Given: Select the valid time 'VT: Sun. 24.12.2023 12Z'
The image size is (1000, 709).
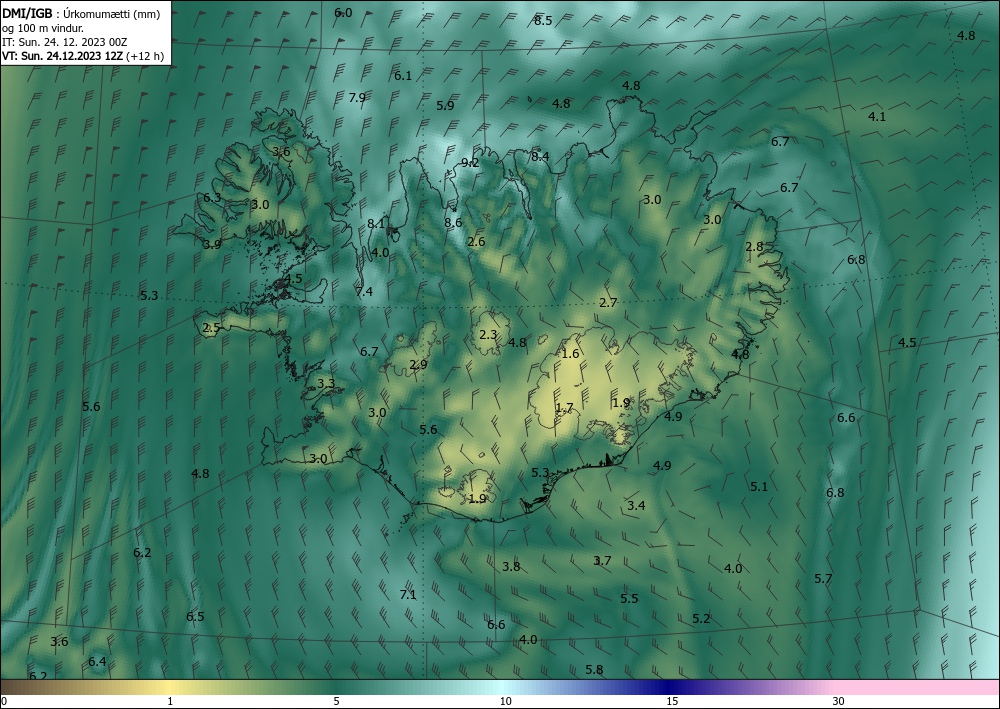Looking at the screenshot, I should [62, 56].
